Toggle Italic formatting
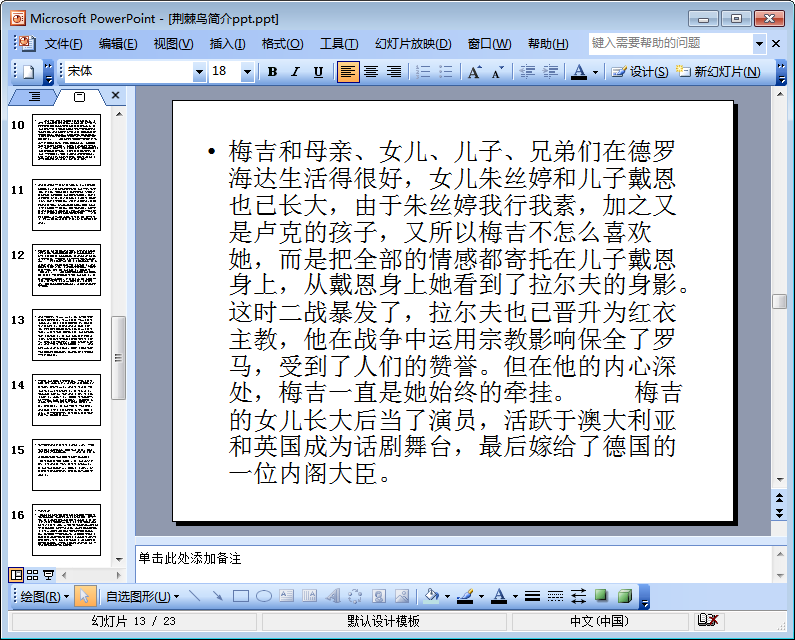This screenshot has width=795, height=640. coord(295,72)
